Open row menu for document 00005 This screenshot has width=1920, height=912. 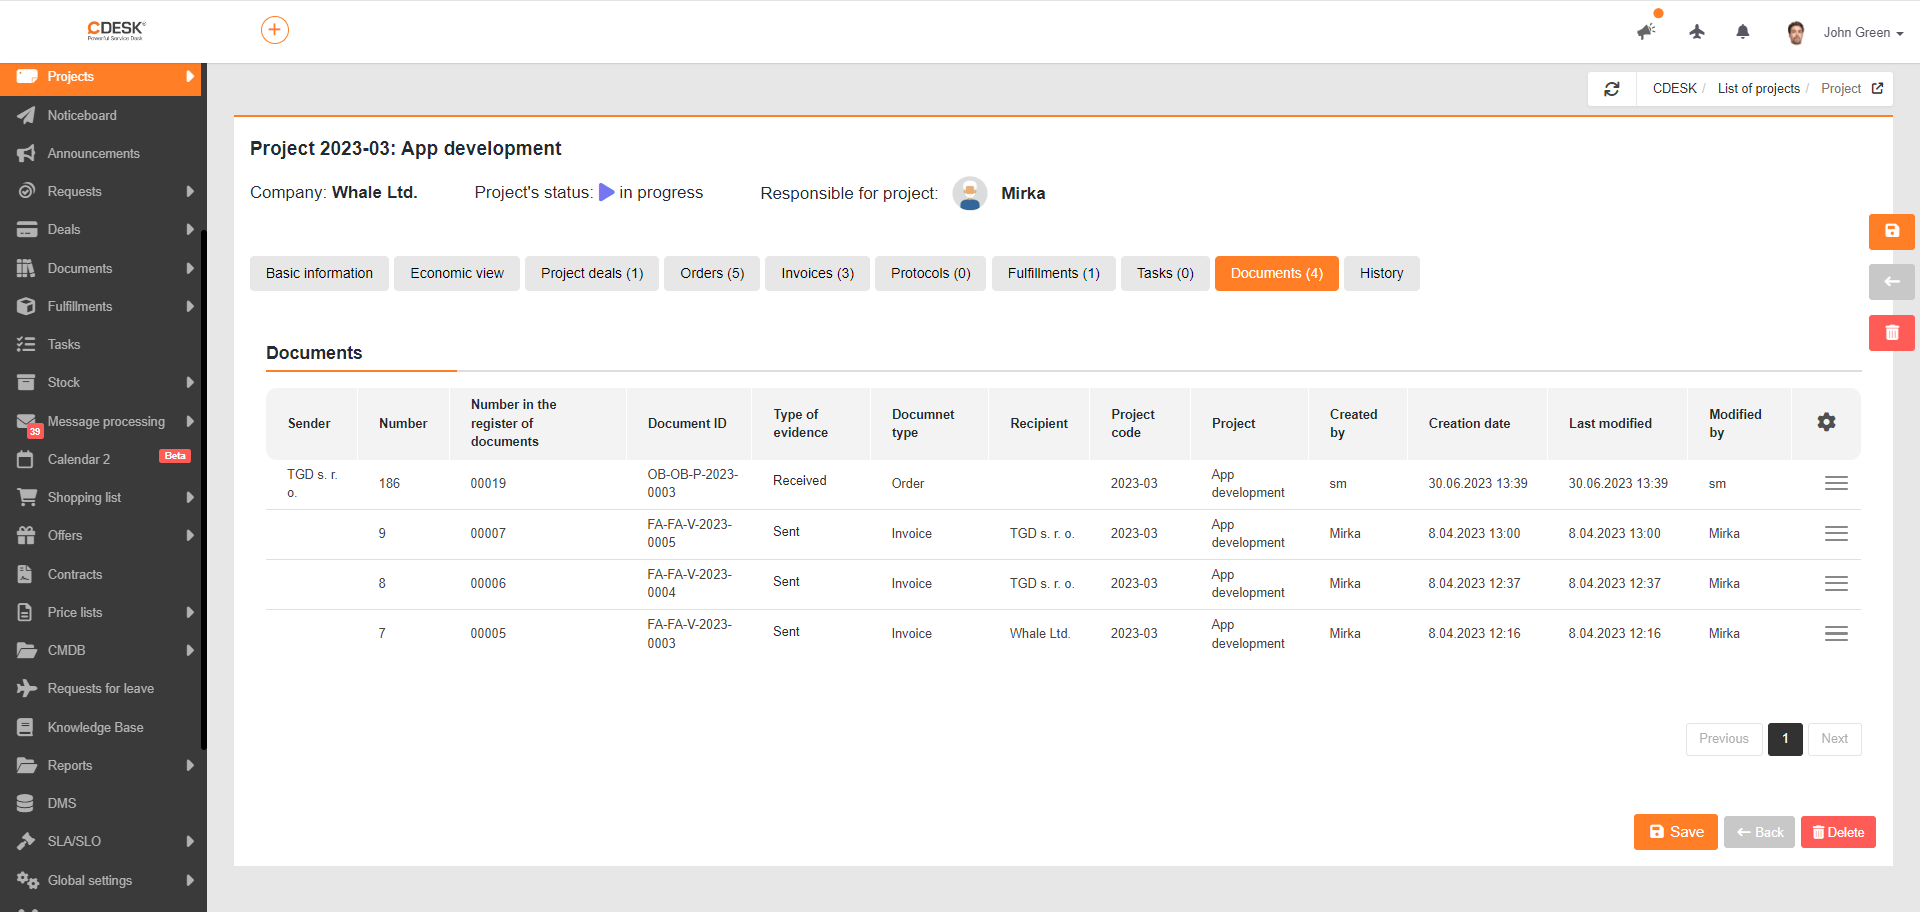[x=1836, y=633]
